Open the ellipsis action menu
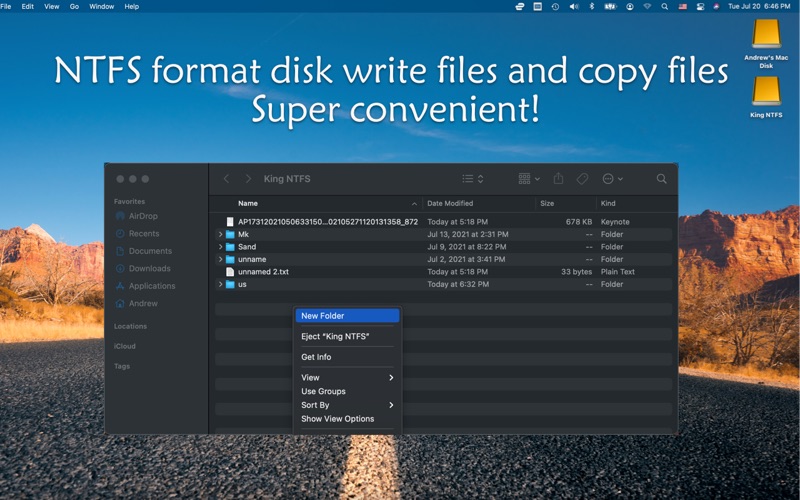 pos(612,179)
